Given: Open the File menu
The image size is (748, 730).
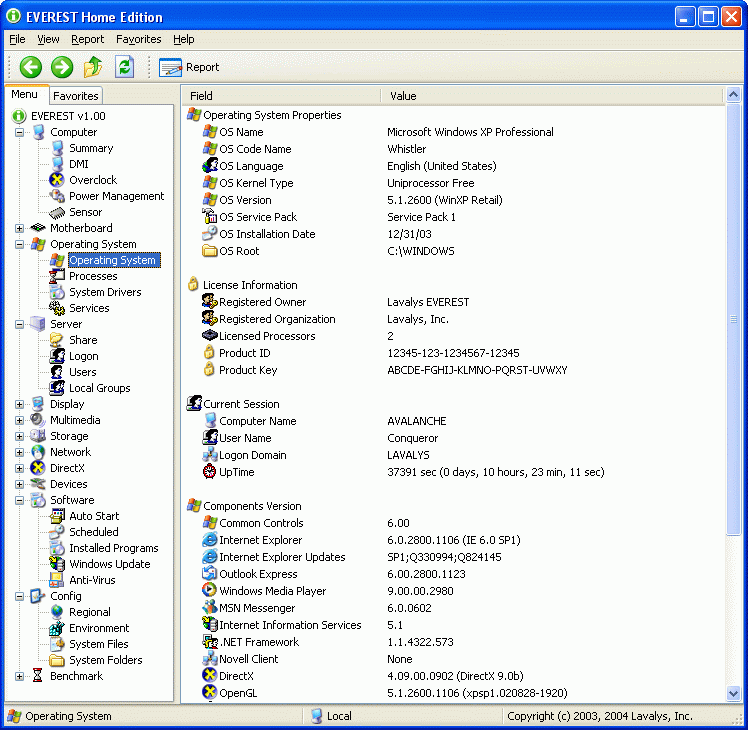Looking at the screenshot, I should (x=17, y=39).
